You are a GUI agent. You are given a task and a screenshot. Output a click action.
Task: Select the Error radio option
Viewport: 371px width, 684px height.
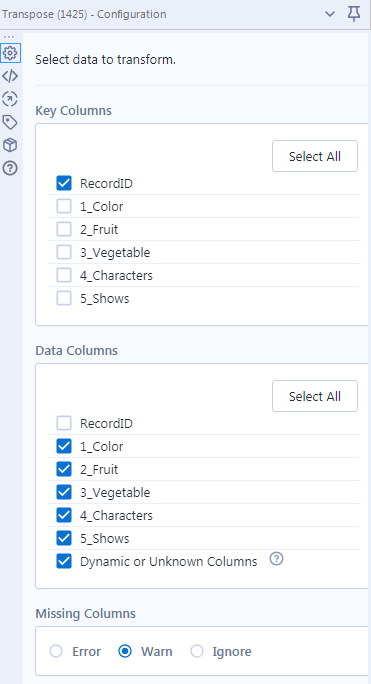(56, 651)
